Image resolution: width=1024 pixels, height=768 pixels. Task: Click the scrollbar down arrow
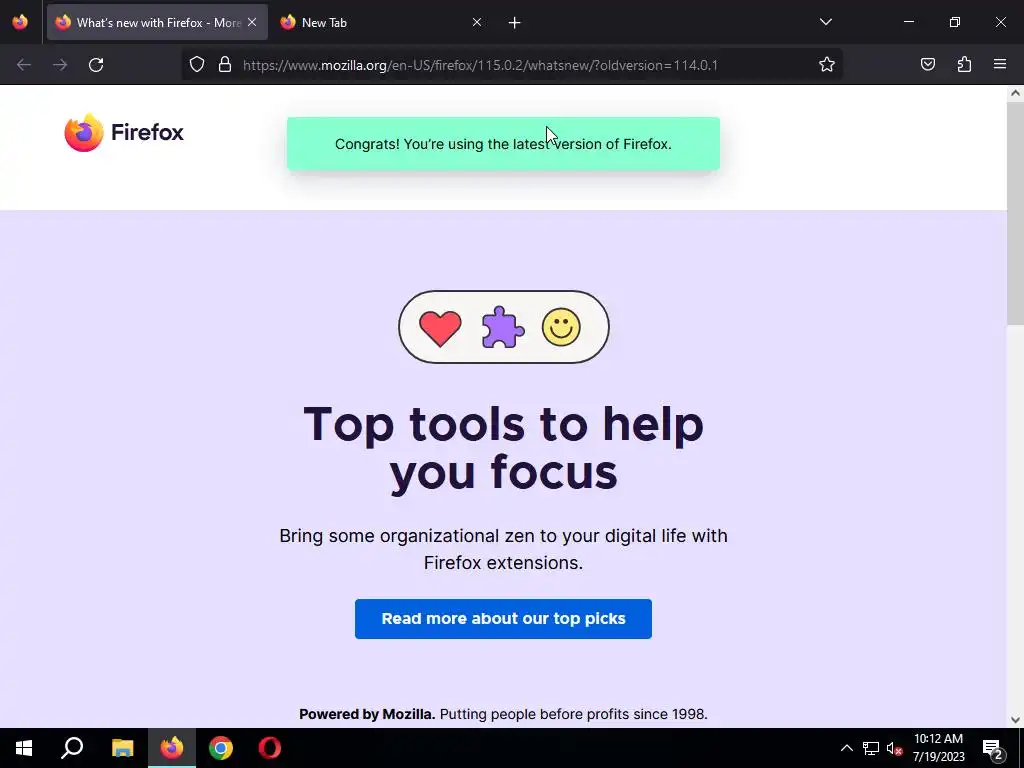pyautogui.click(x=1016, y=720)
